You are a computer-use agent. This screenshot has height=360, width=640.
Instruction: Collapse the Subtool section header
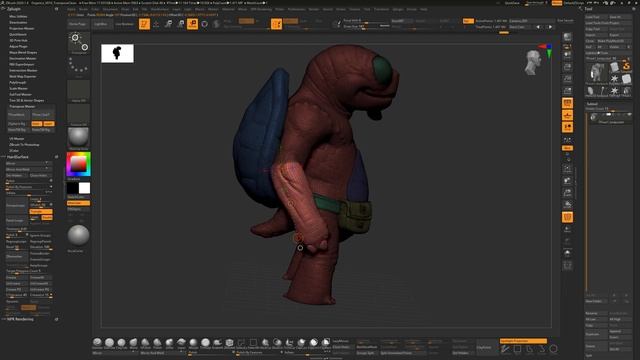tap(592, 104)
